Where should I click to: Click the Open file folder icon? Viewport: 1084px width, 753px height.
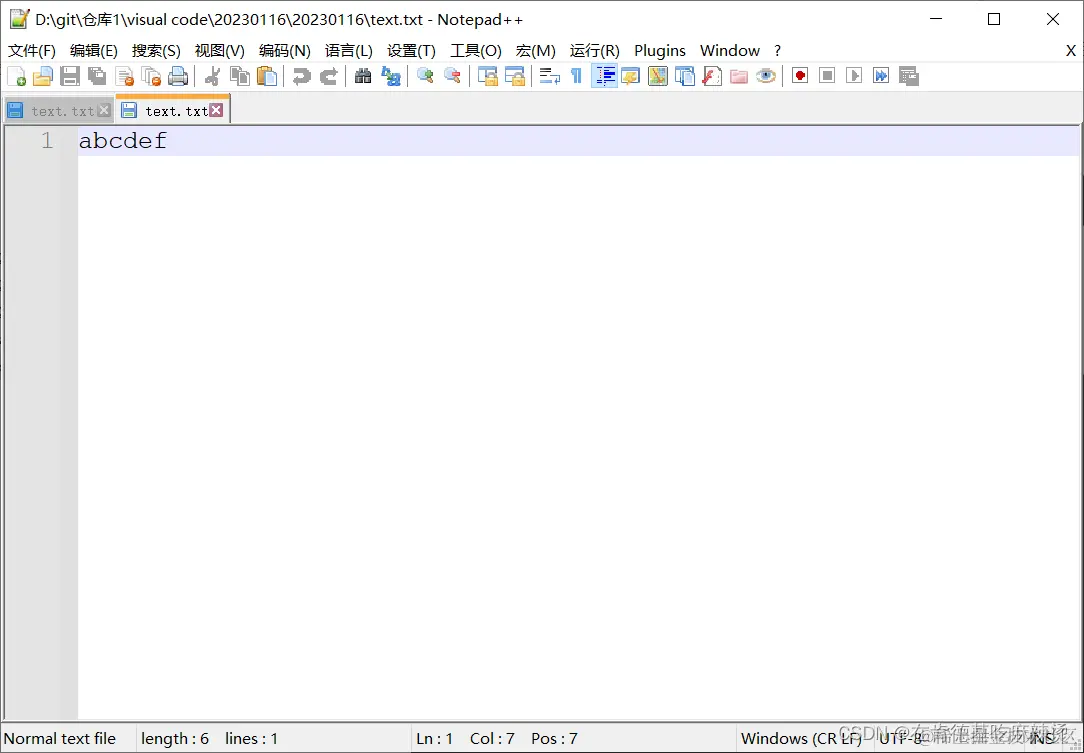tap(43, 76)
